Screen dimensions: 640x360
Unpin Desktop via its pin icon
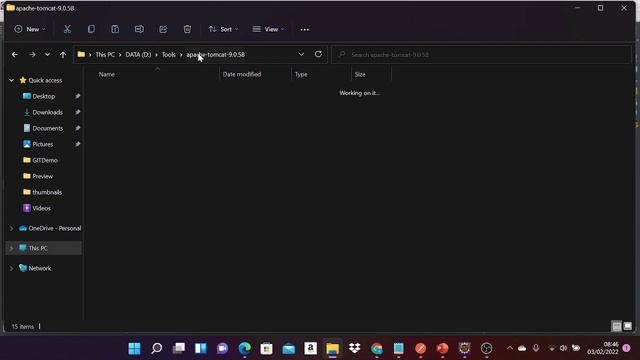pyautogui.click(x=78, y=96)
